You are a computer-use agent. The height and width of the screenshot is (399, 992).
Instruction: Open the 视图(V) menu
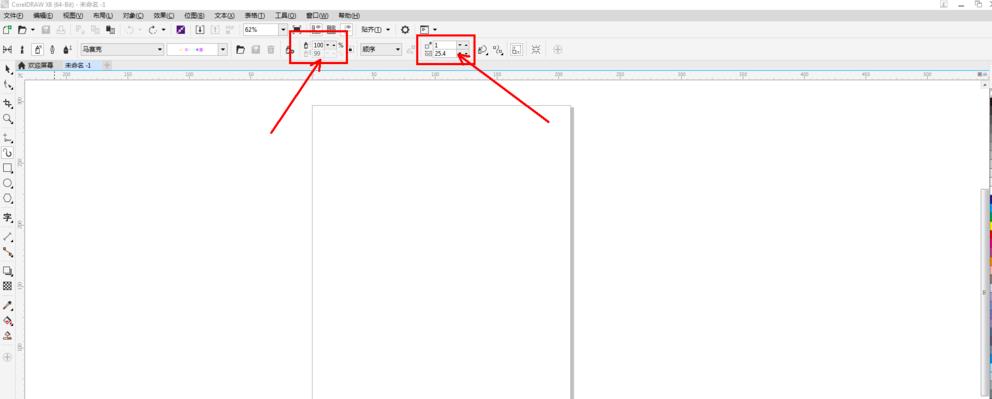(73, 15)
